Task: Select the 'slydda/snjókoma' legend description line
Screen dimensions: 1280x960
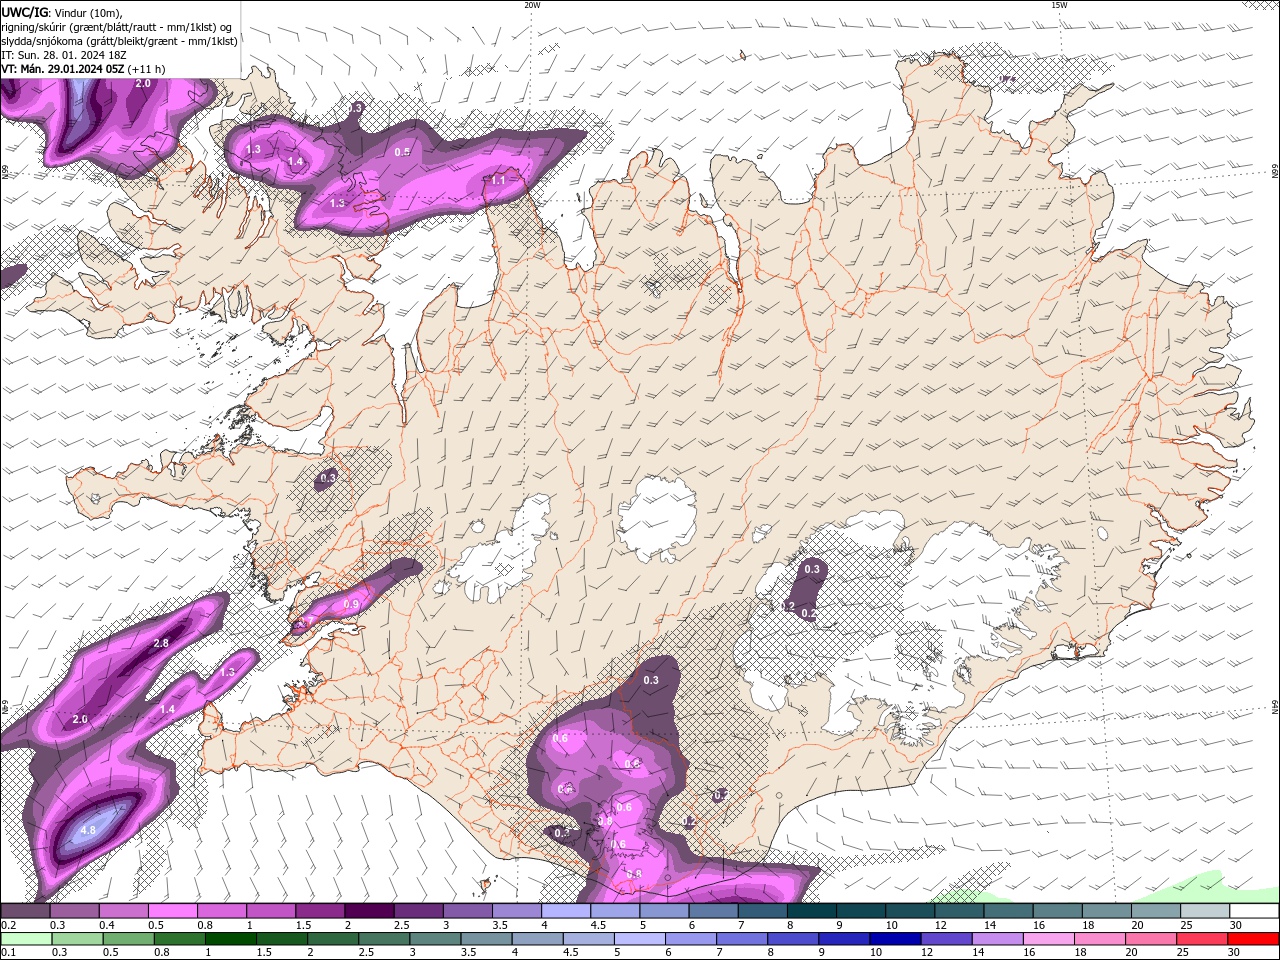Action: pyautogui.click(x=120, y=41)
